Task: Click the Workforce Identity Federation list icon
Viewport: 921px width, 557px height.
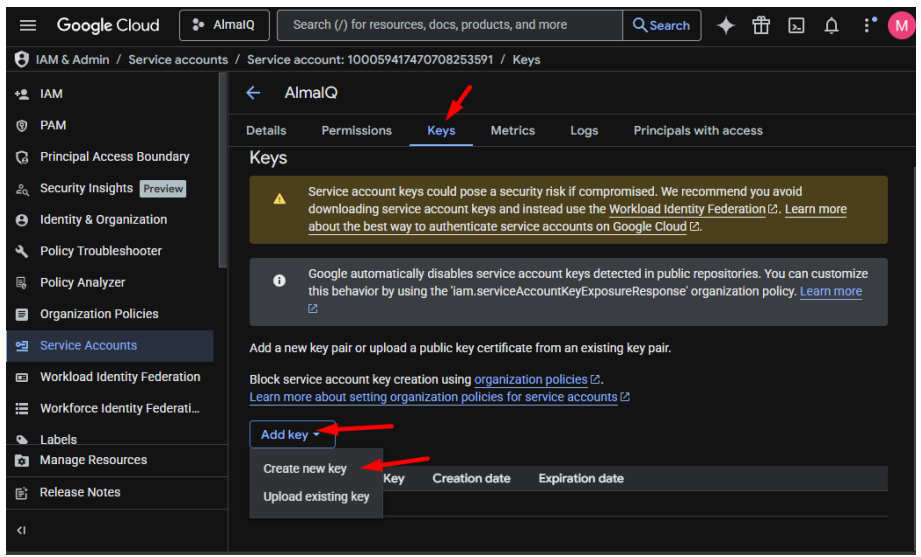Action: tap(22, 408)
